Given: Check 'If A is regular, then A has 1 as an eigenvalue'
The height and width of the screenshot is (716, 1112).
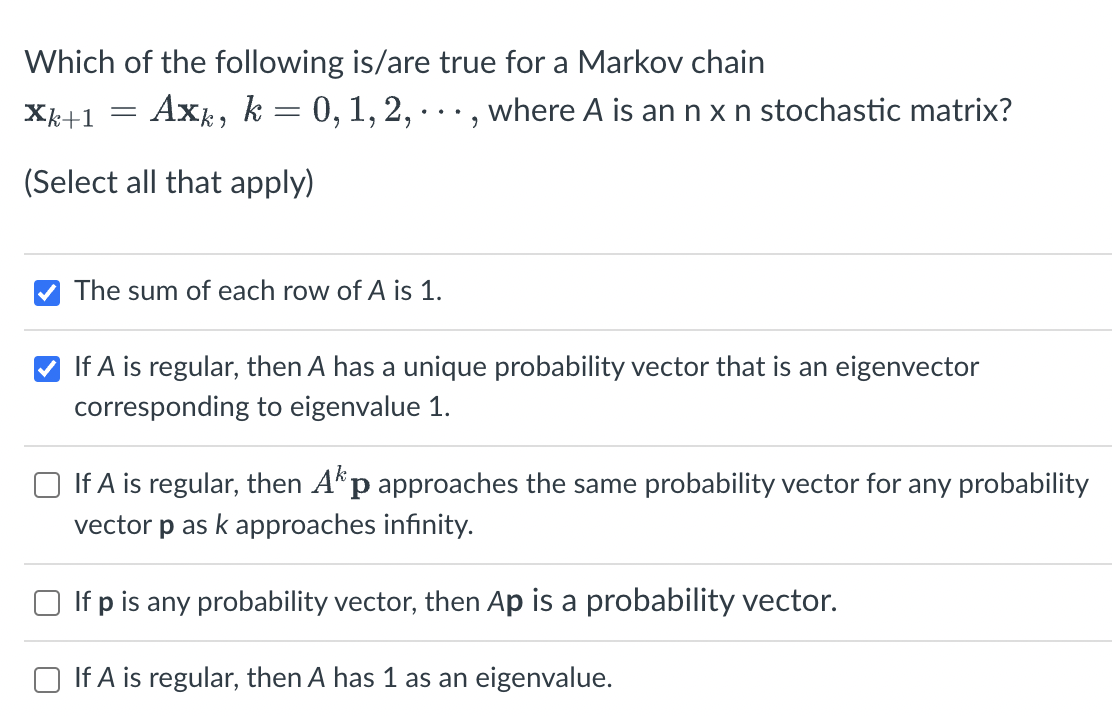Looking at the screenshot, I should tap(46, 678).
